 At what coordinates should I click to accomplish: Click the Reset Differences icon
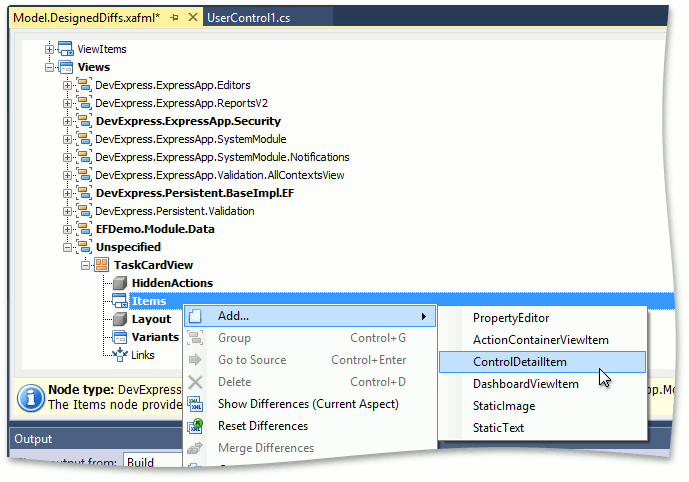(195, 426)
